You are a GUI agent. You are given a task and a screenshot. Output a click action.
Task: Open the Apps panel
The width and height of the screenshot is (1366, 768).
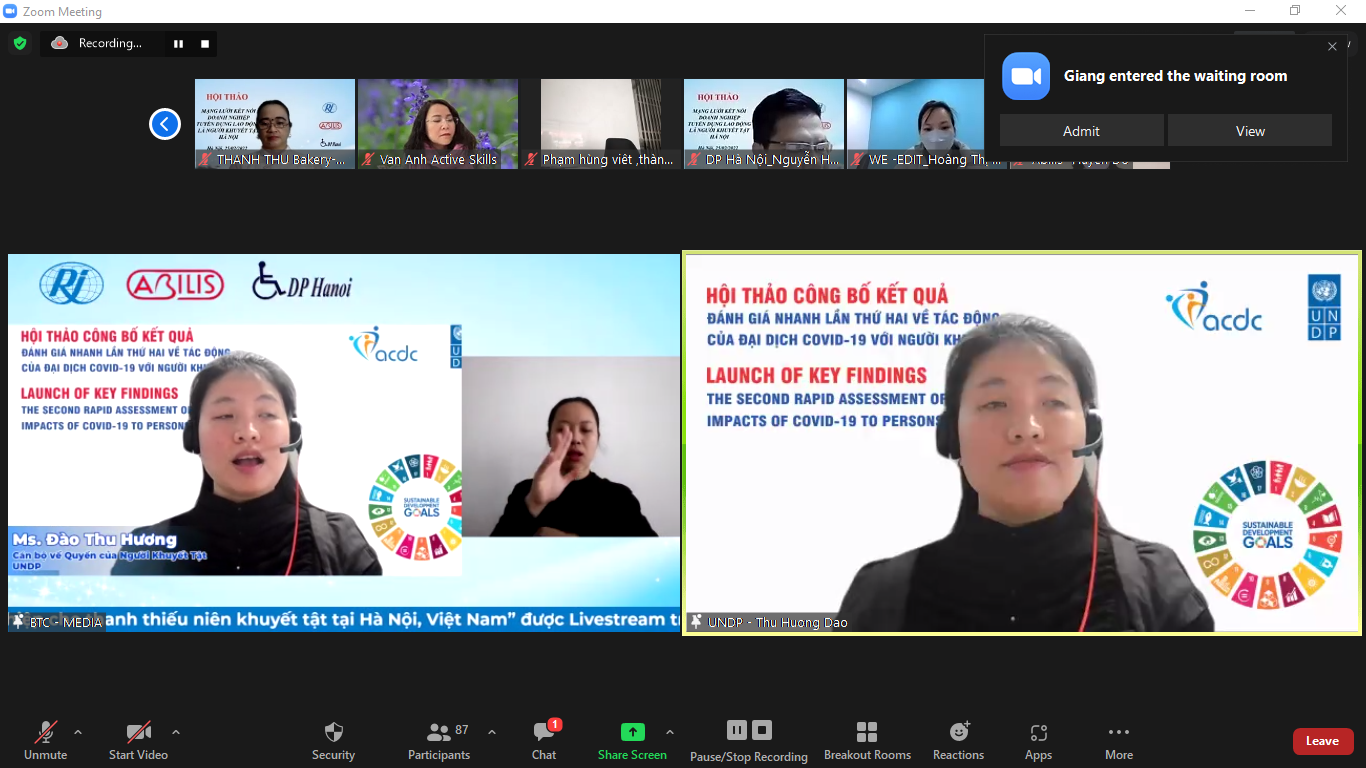(1038, 741)
